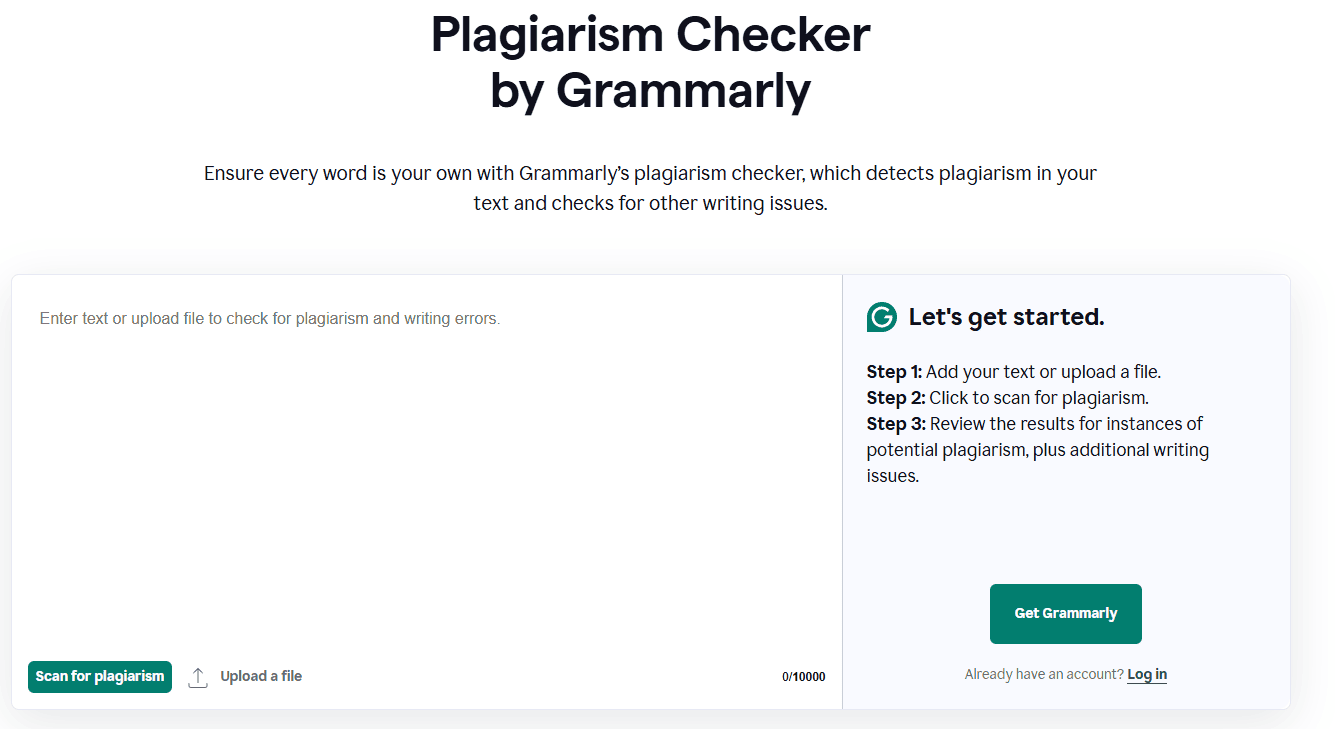This screenshot has height=729, width=1335.
Task: Click the 'Let's get started.' heading
Action: [x=1006, y=317]
